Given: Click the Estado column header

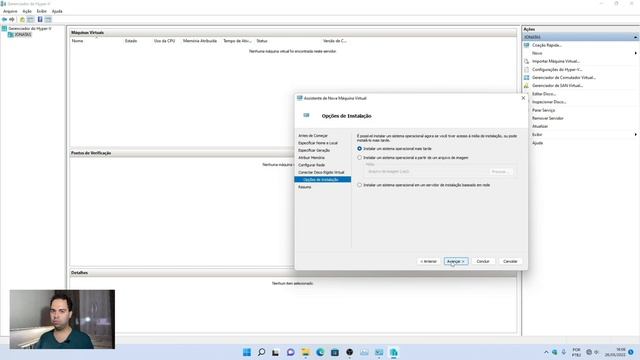Looking at the screenshot, I should [x=131, y=41].
